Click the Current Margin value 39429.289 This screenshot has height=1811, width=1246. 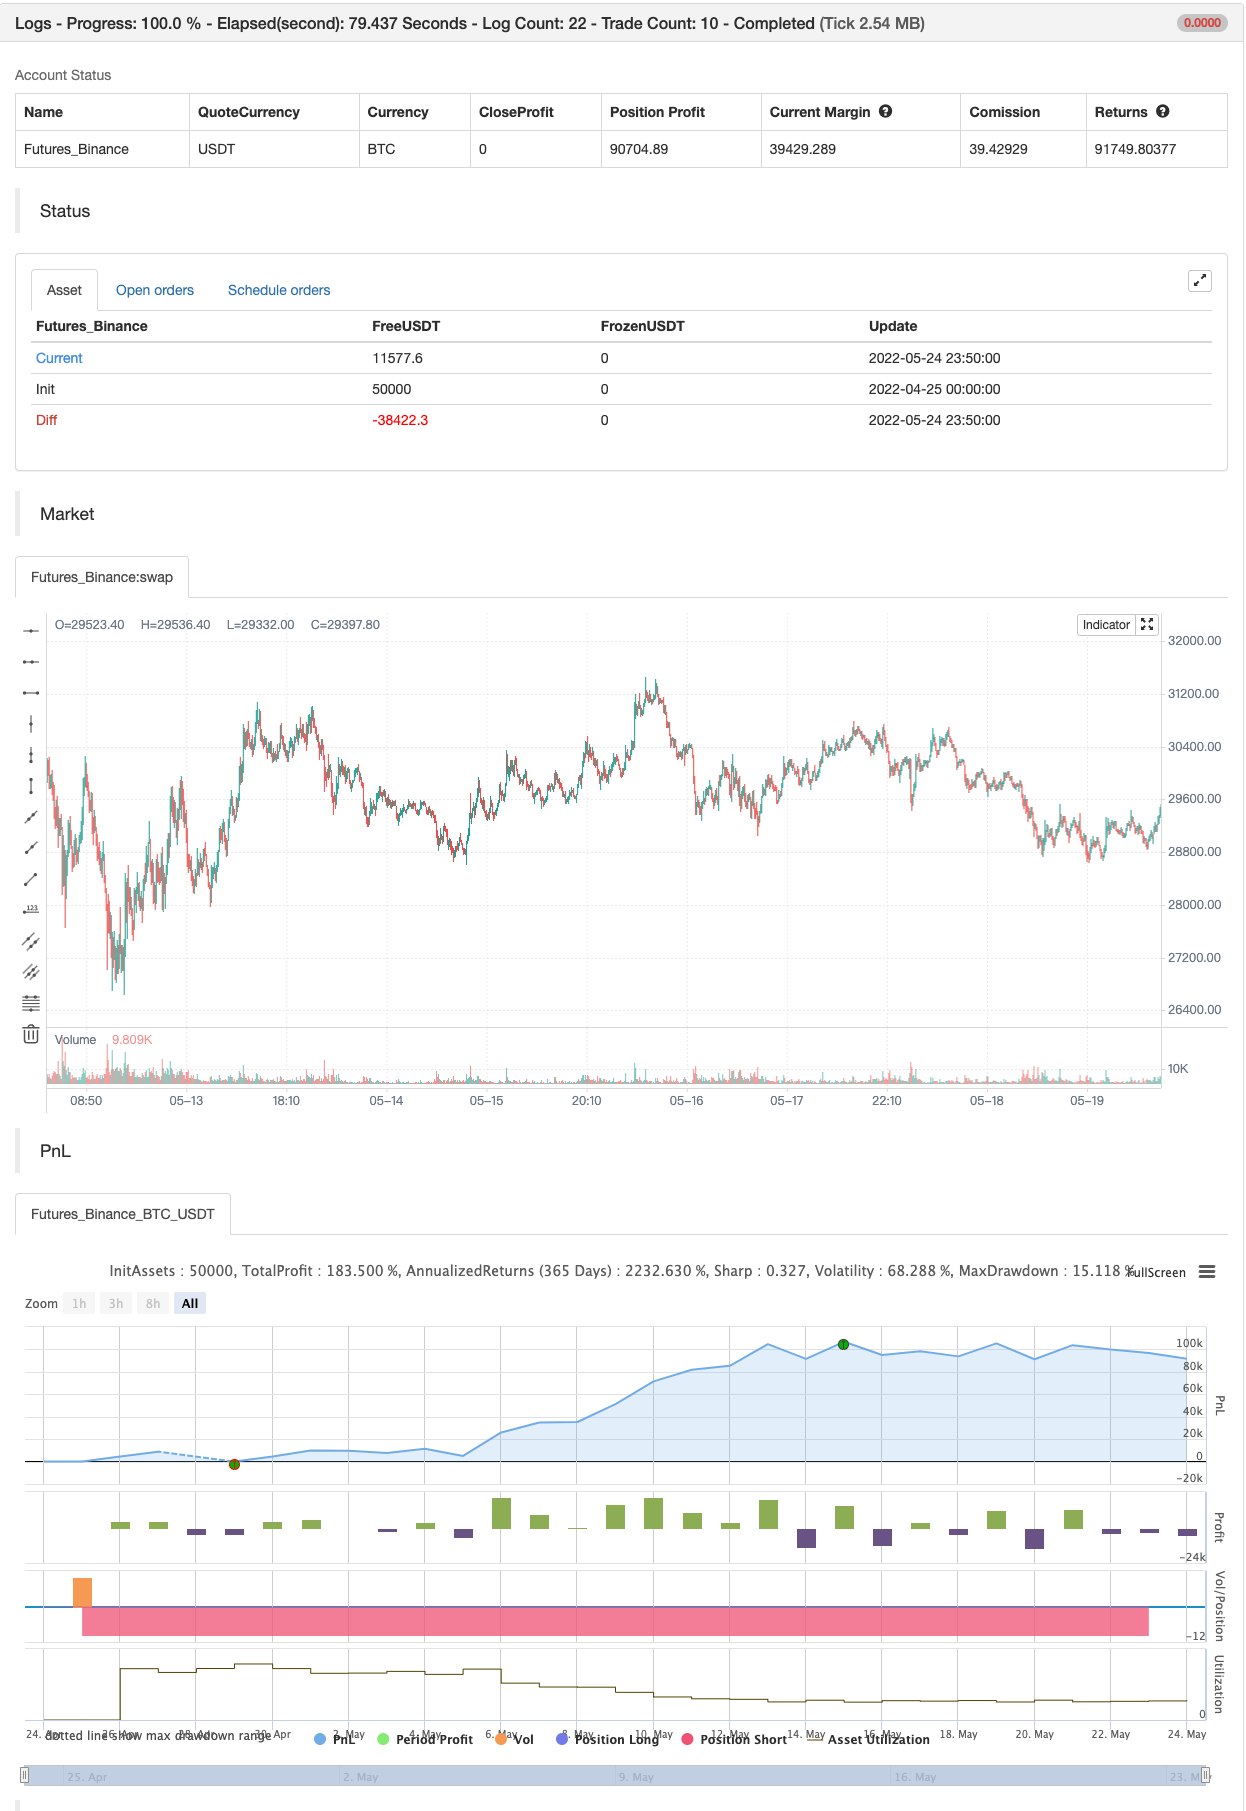[x=803, y=149]
